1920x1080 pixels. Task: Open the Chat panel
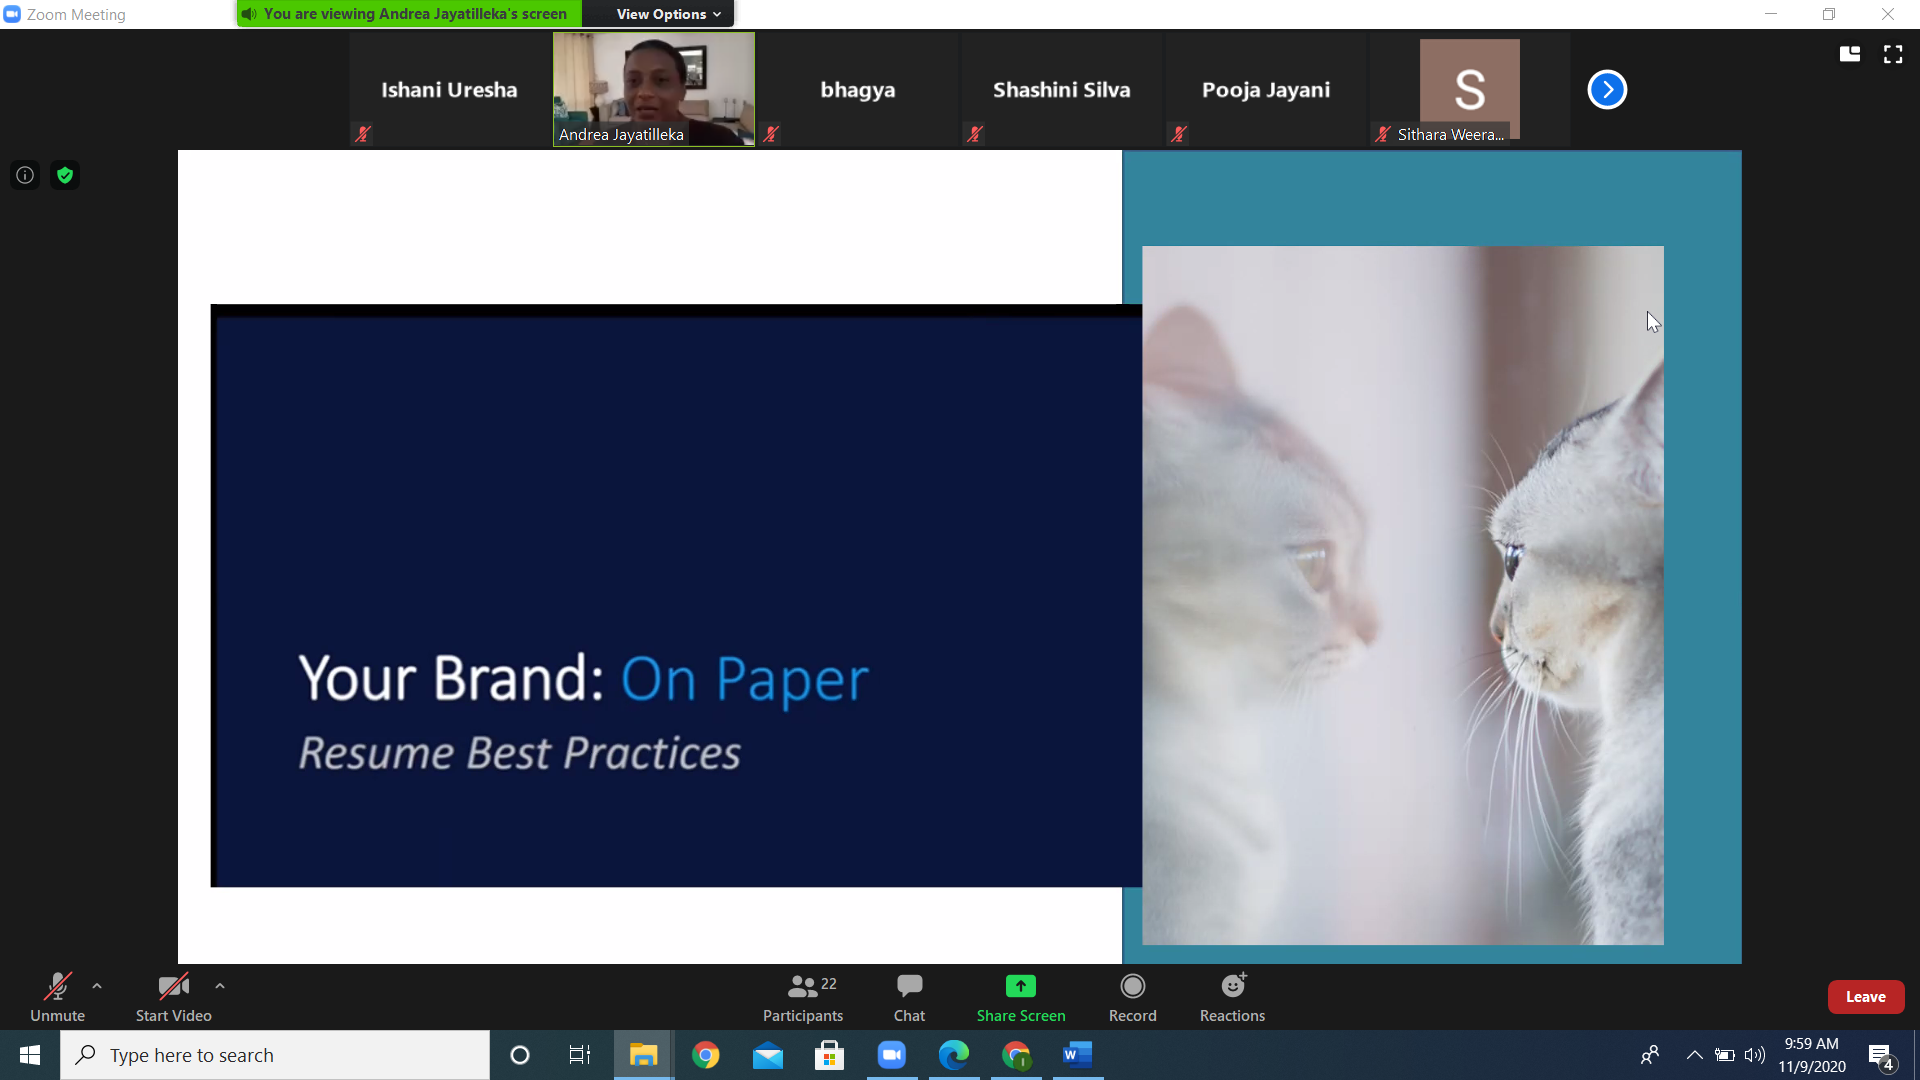tap(909, 997)
